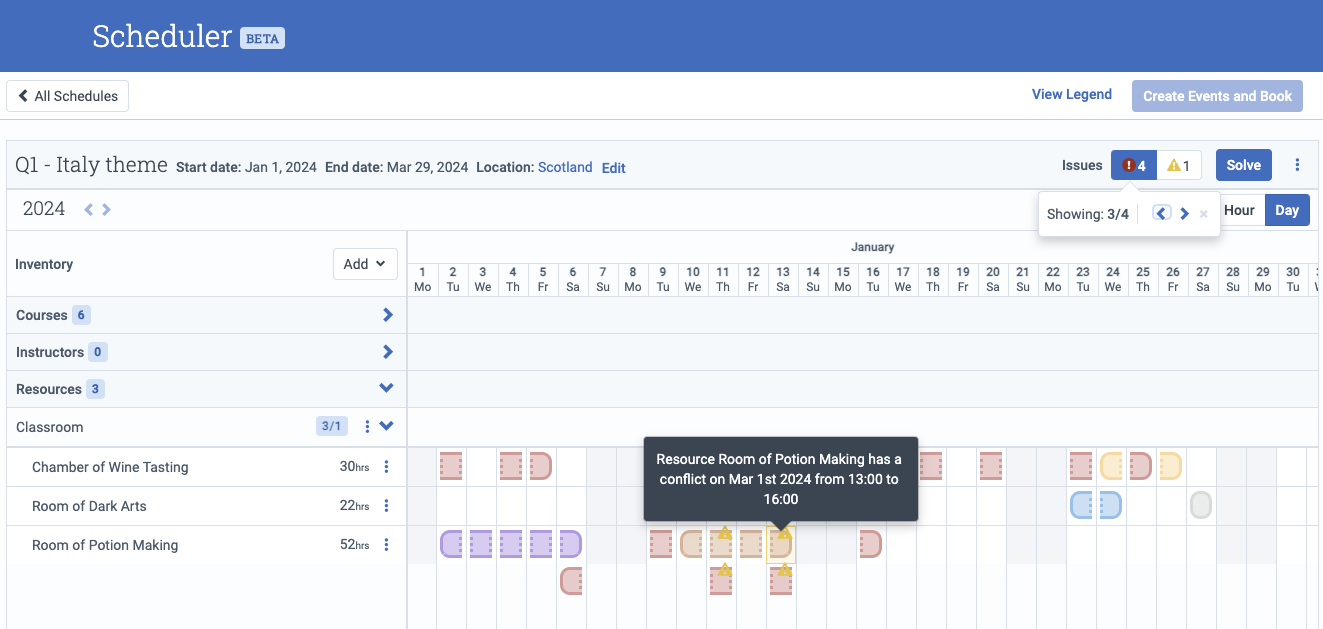The height and width of the screenshot is (629, 1323).
Task: Select the yellow Wine Tasting event on Jan 26
Action: [1171, 466]
